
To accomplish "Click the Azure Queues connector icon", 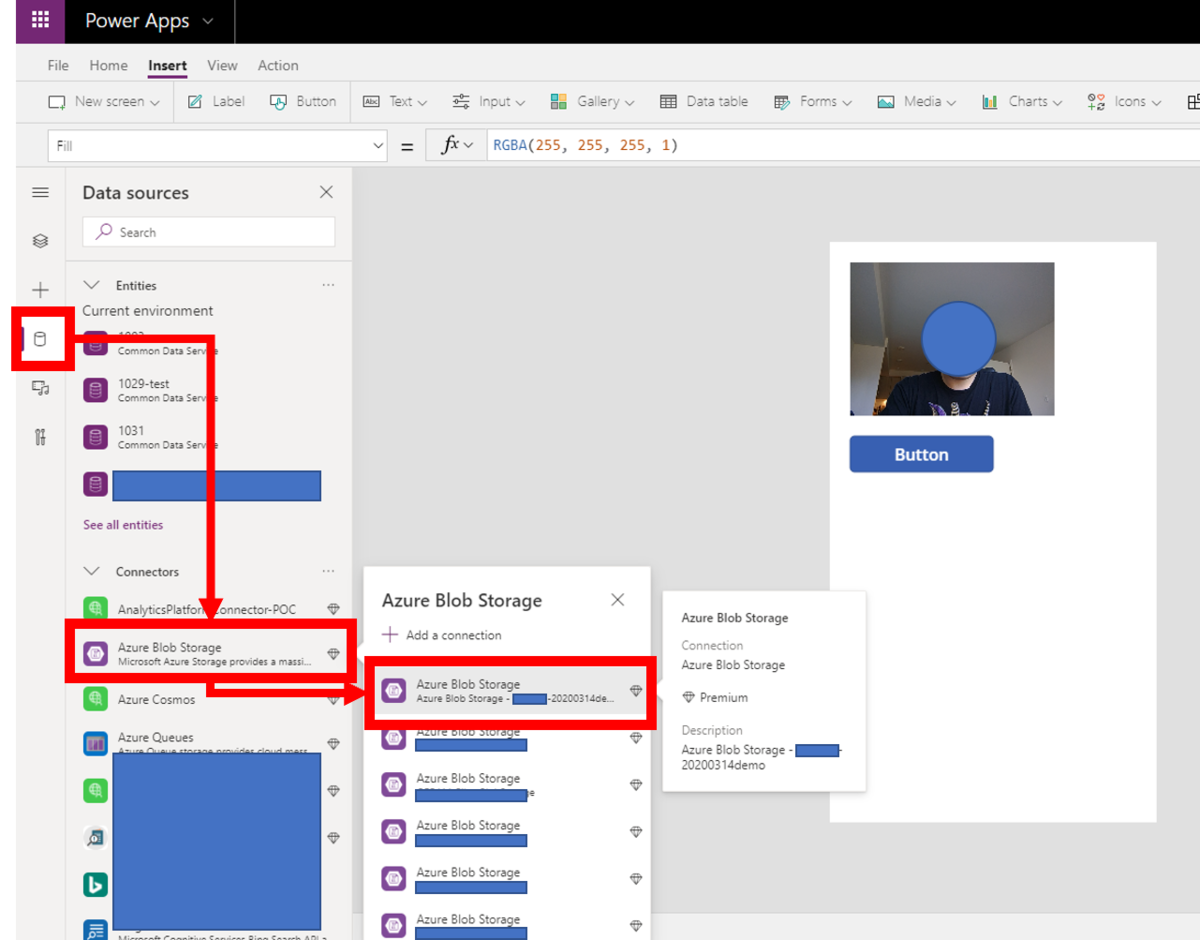I will point(95,743).
